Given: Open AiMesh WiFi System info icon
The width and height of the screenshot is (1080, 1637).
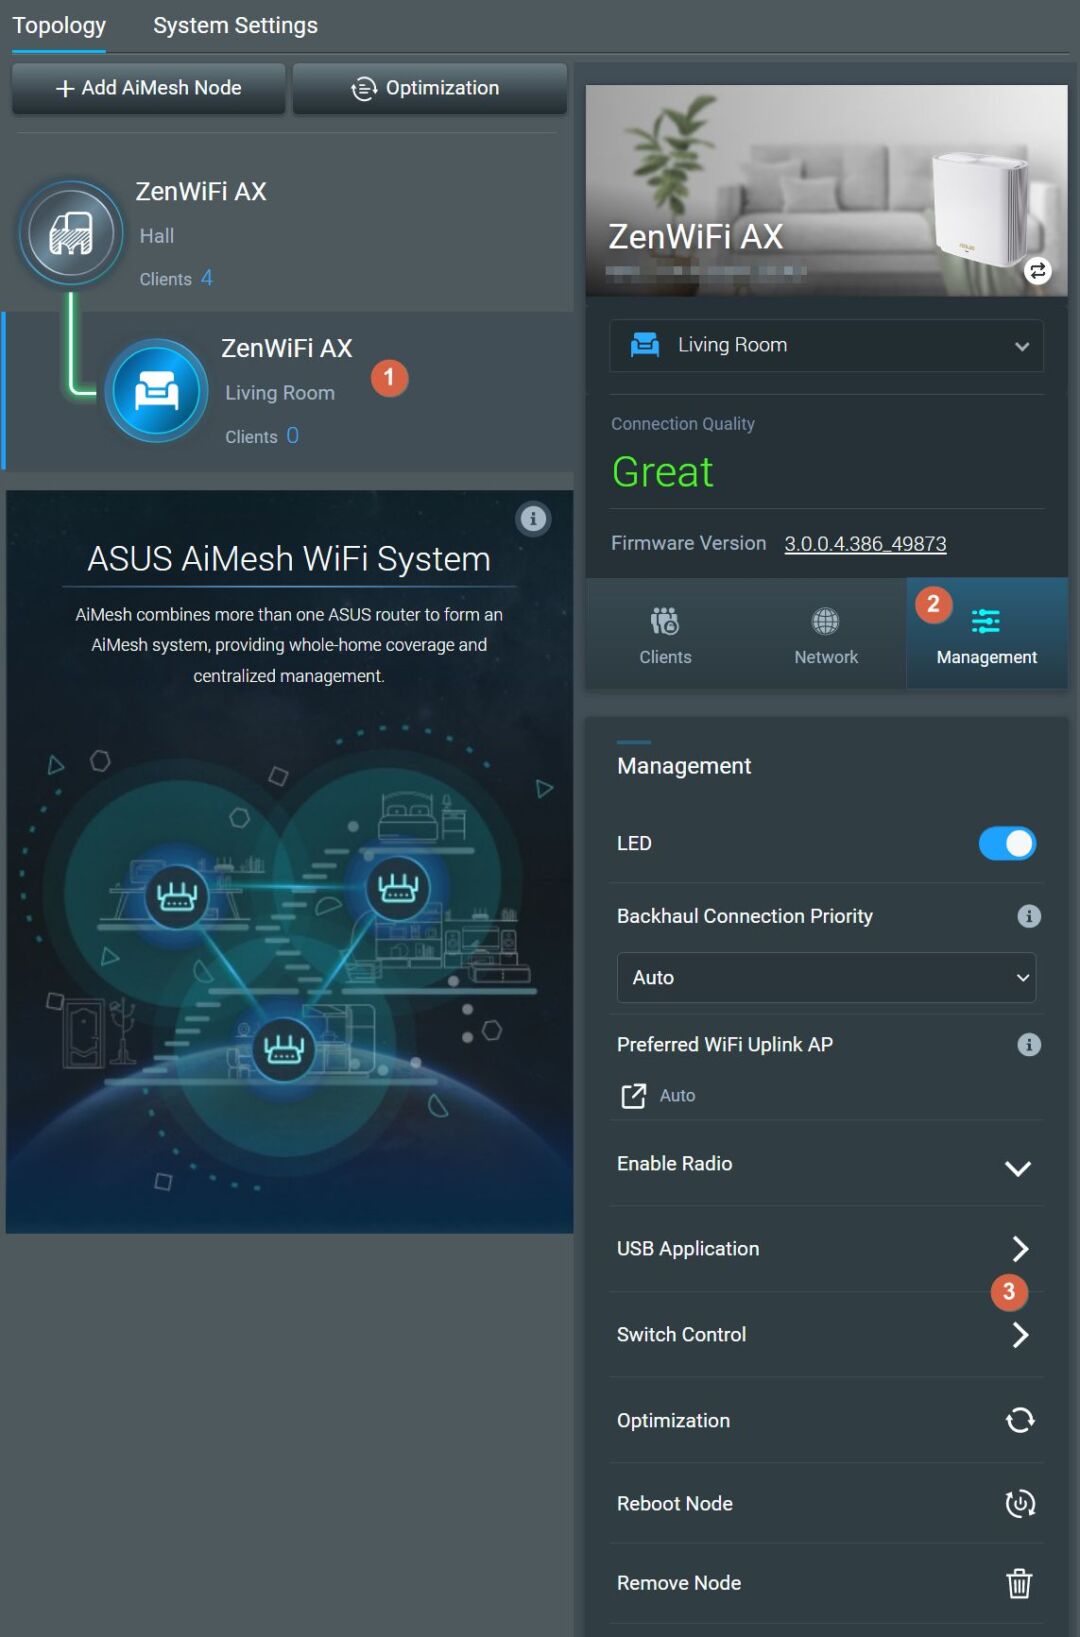Looking at the screenshot, I should tap(533, 519).
